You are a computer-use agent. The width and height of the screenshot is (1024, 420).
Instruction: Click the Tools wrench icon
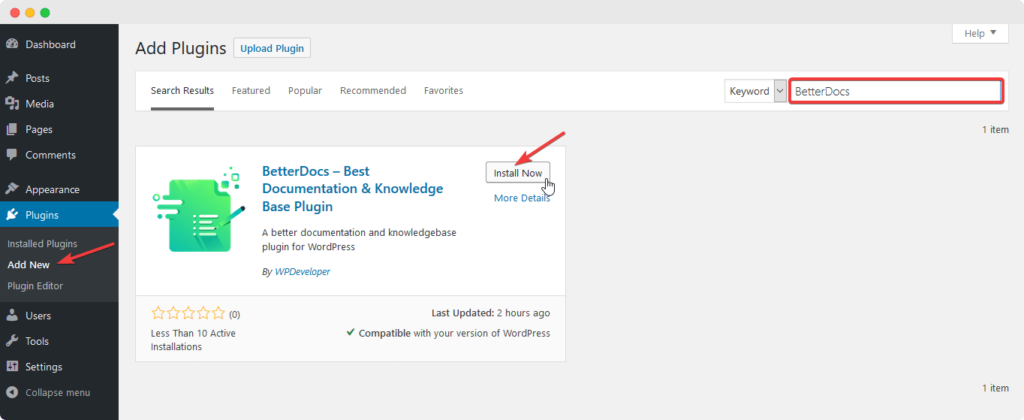tap(12, 341)
